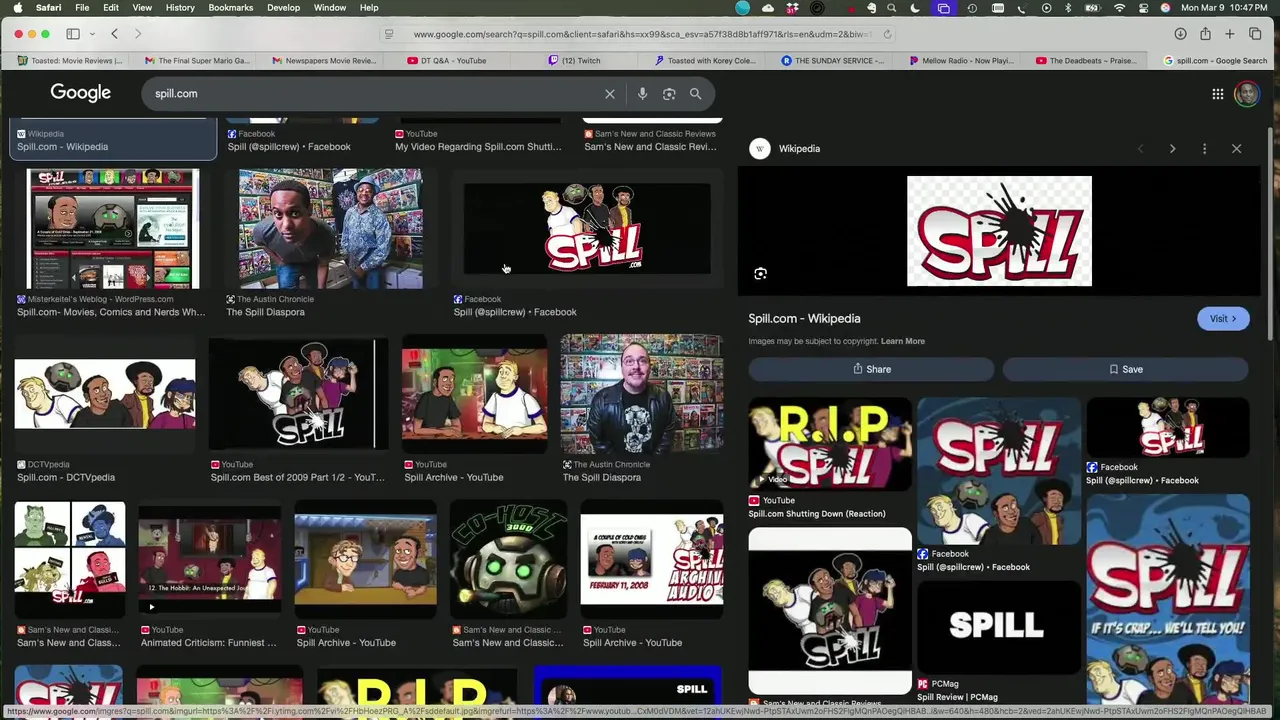The height and width of the screenshot is (720, 1280).
Task: Switch to Mellow Radio - Now Playing tab
Action: 961,61
